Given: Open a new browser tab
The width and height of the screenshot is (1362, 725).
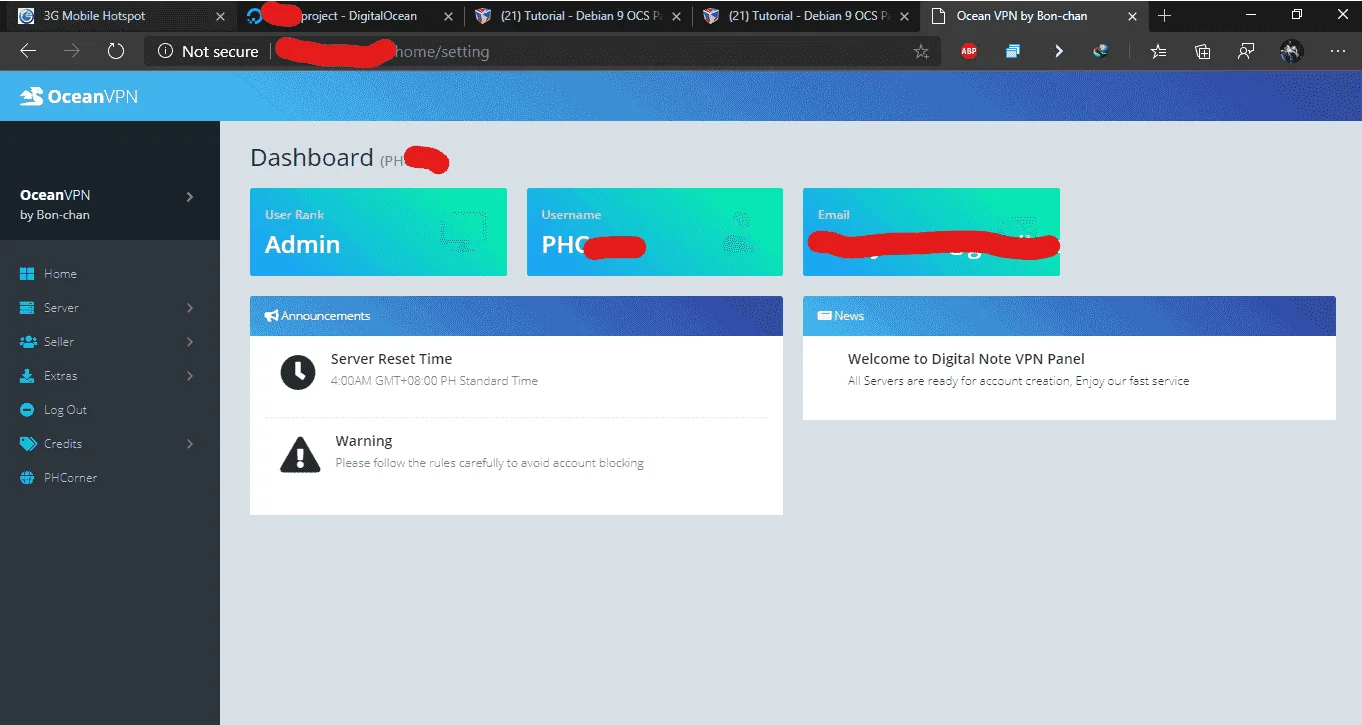Looking at the screenshot, I should 1164,16.
